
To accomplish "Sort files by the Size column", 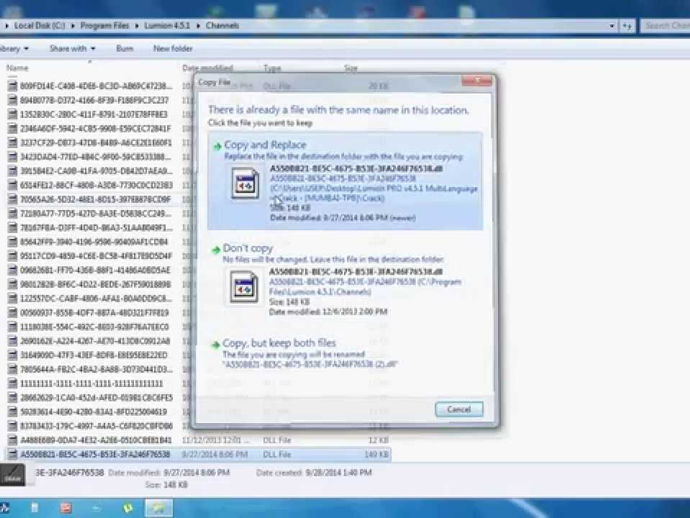I will click(351, 68).
